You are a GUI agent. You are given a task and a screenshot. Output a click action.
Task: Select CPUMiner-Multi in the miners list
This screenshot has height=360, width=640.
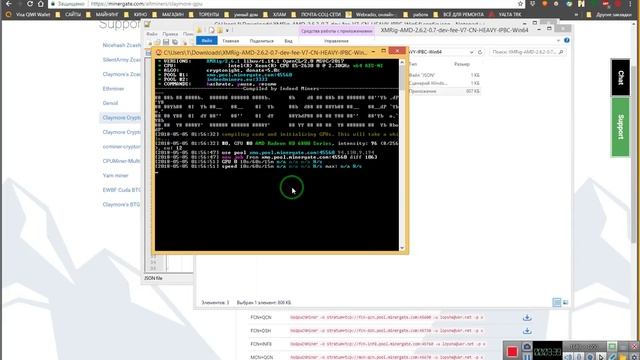coord(122,161)
